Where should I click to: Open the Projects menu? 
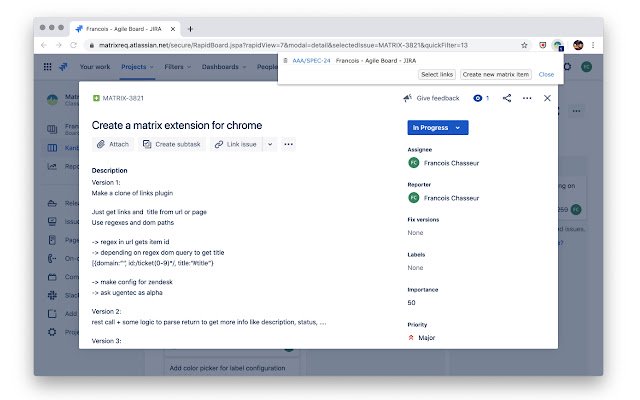point(137,67)
